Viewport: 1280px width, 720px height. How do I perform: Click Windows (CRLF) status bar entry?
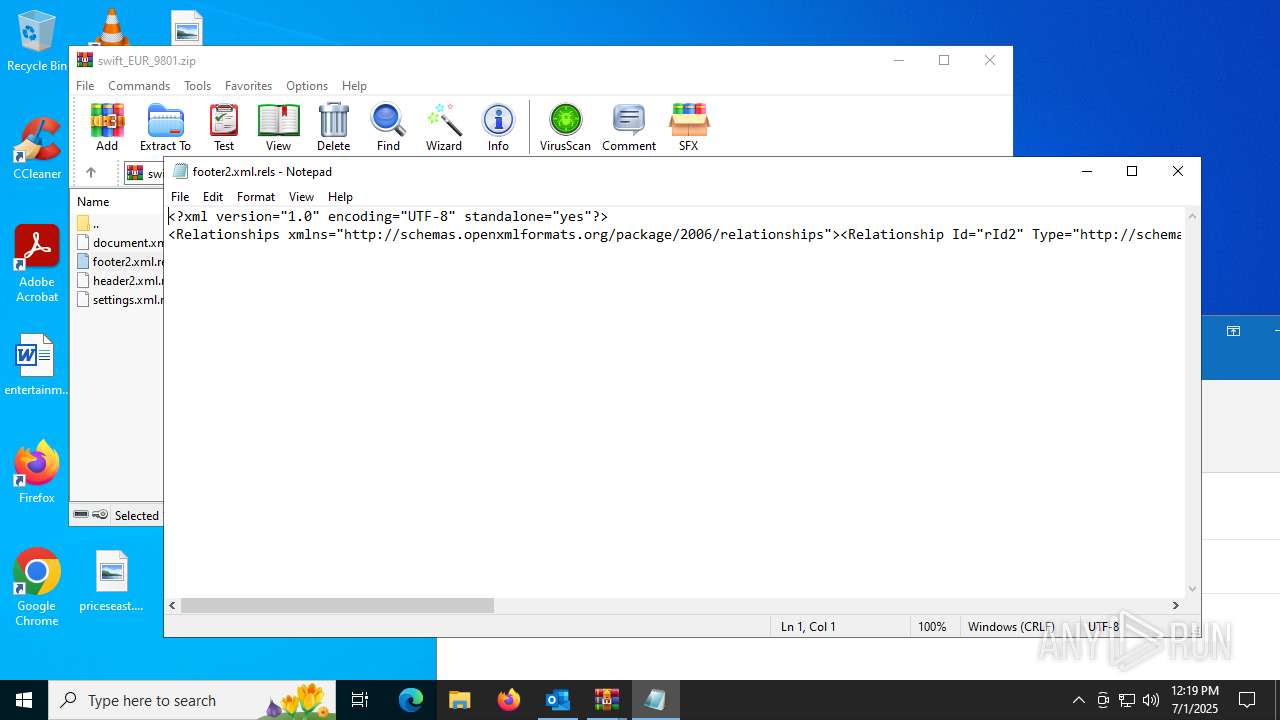(1011, 627)
